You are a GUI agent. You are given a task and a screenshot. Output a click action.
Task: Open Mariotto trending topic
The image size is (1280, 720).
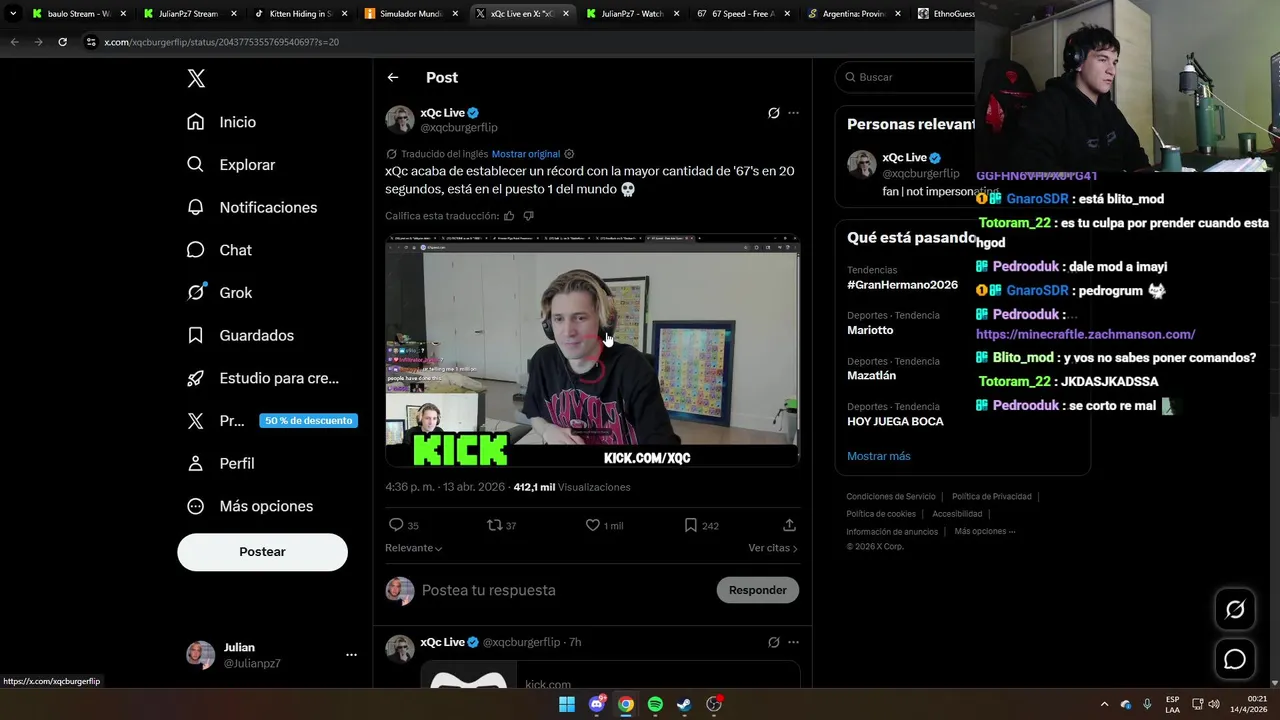[870, 330]
